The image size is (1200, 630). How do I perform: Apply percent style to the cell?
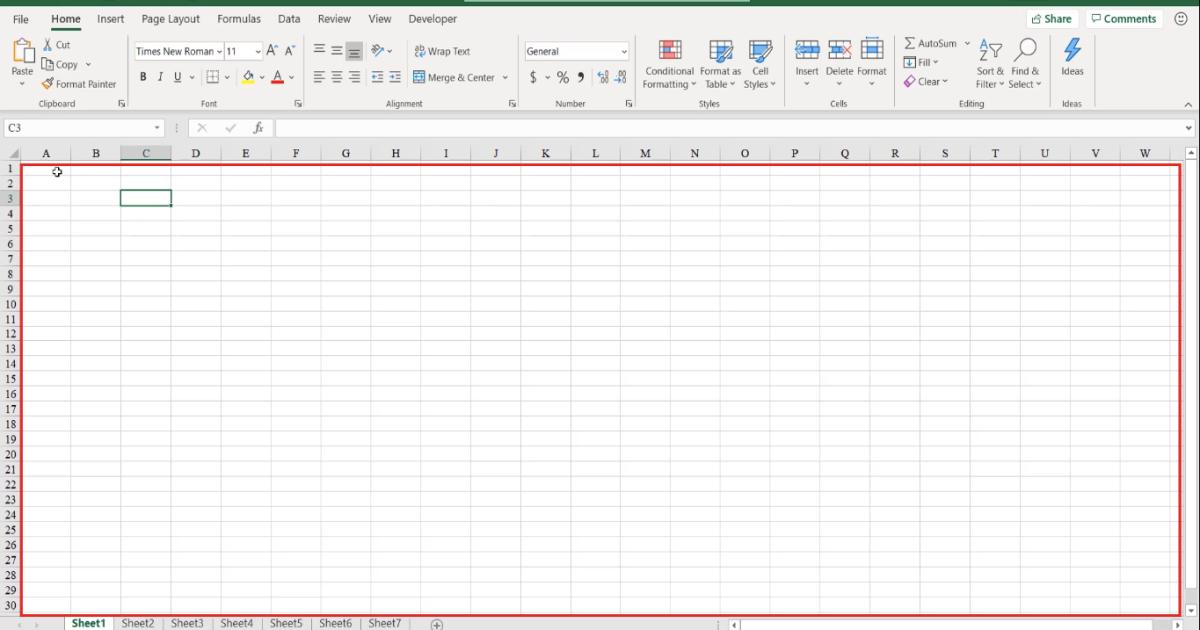[x=562, y=76]
